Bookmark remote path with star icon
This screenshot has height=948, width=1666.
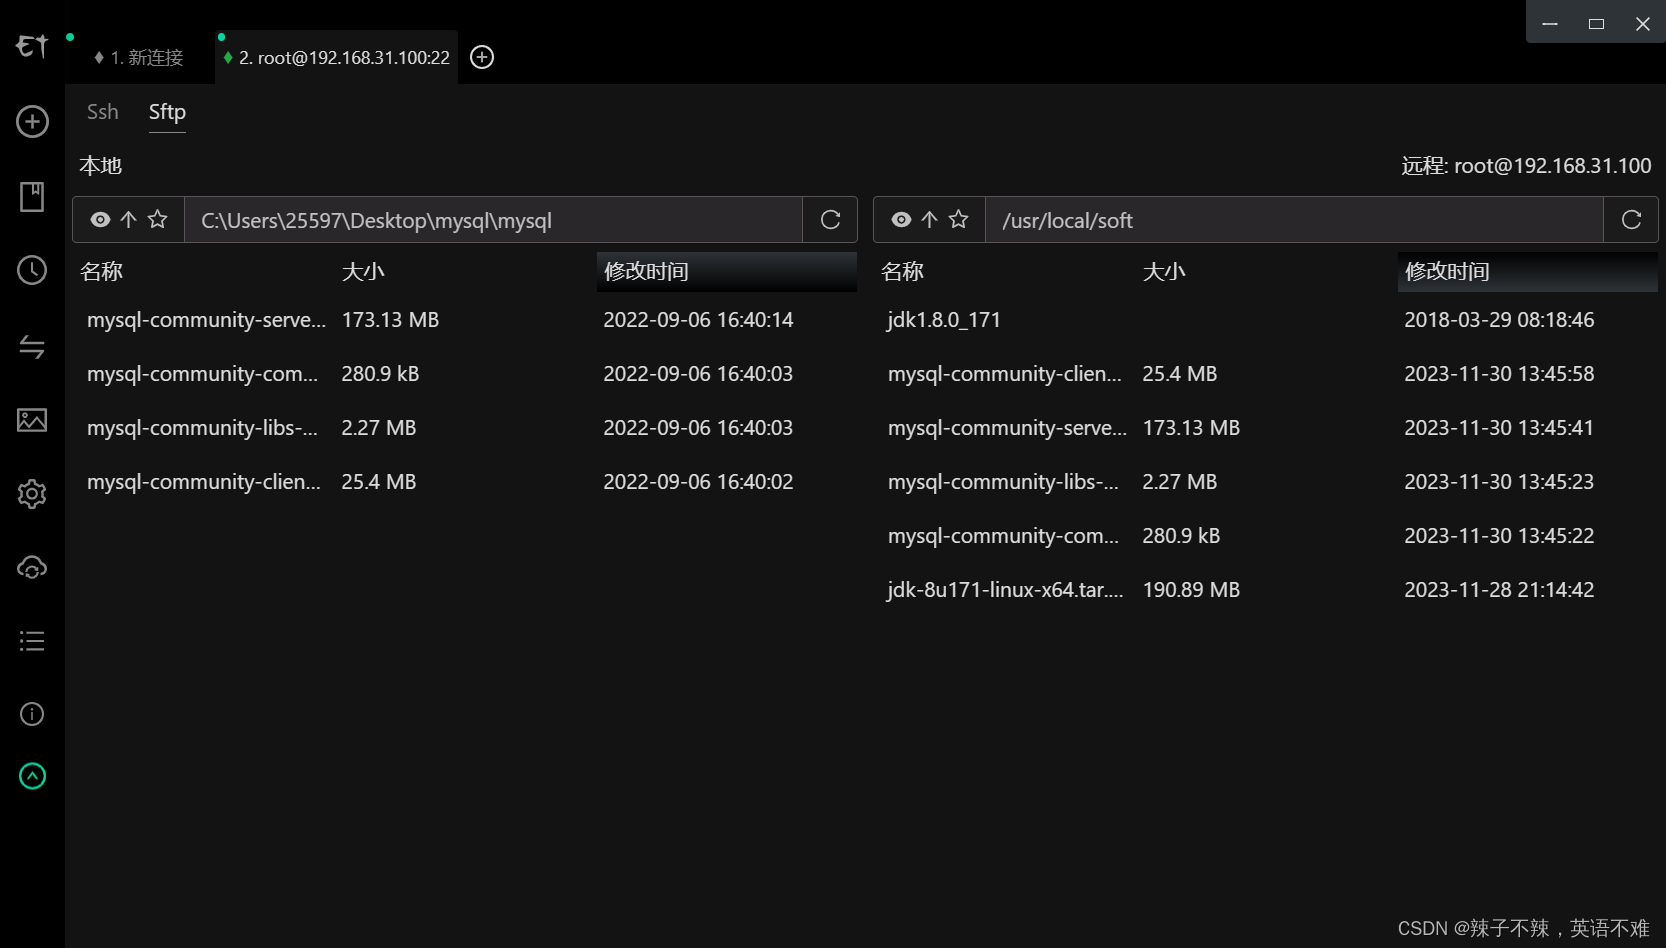tap(959, 219)
